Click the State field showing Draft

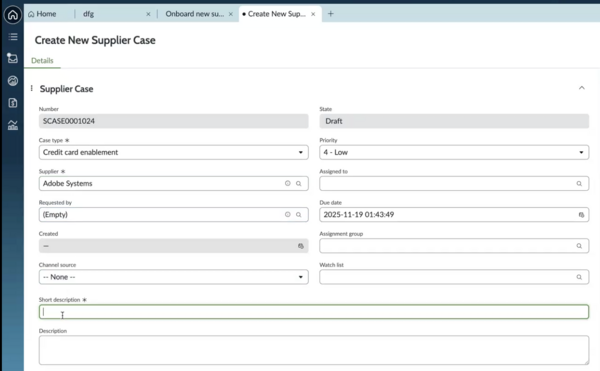[x=454, y=121]
